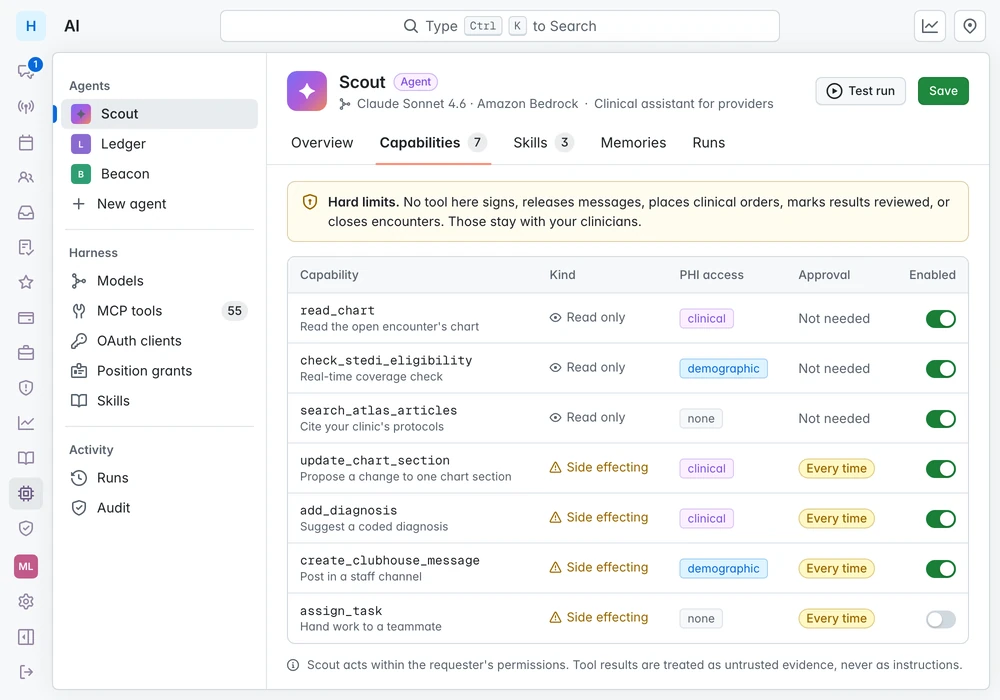Select the Beacon agent

pos(159,174)
